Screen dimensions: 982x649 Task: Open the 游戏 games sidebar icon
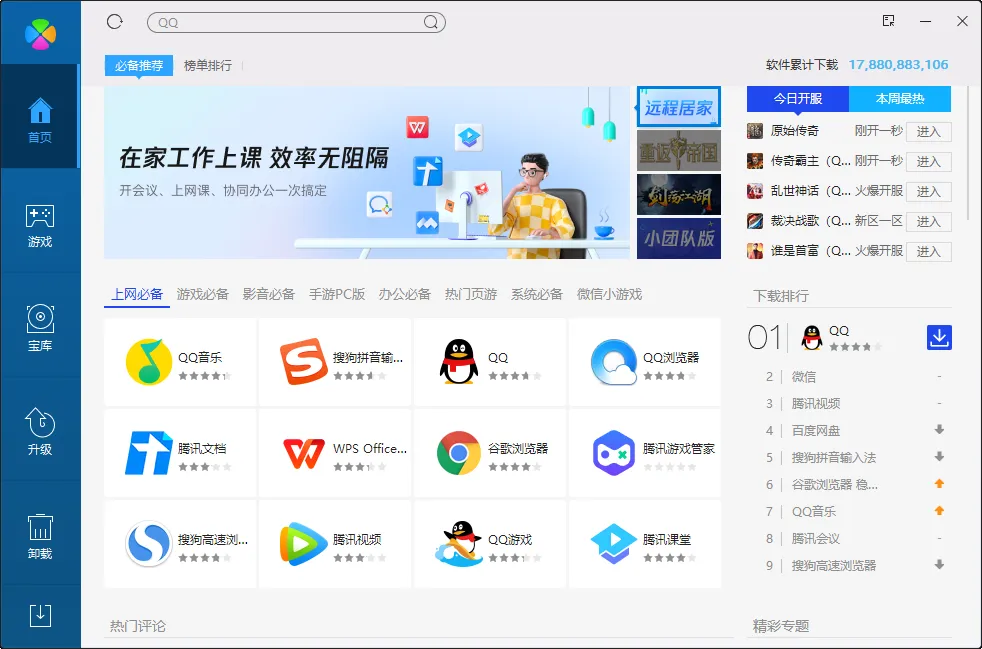40,226
